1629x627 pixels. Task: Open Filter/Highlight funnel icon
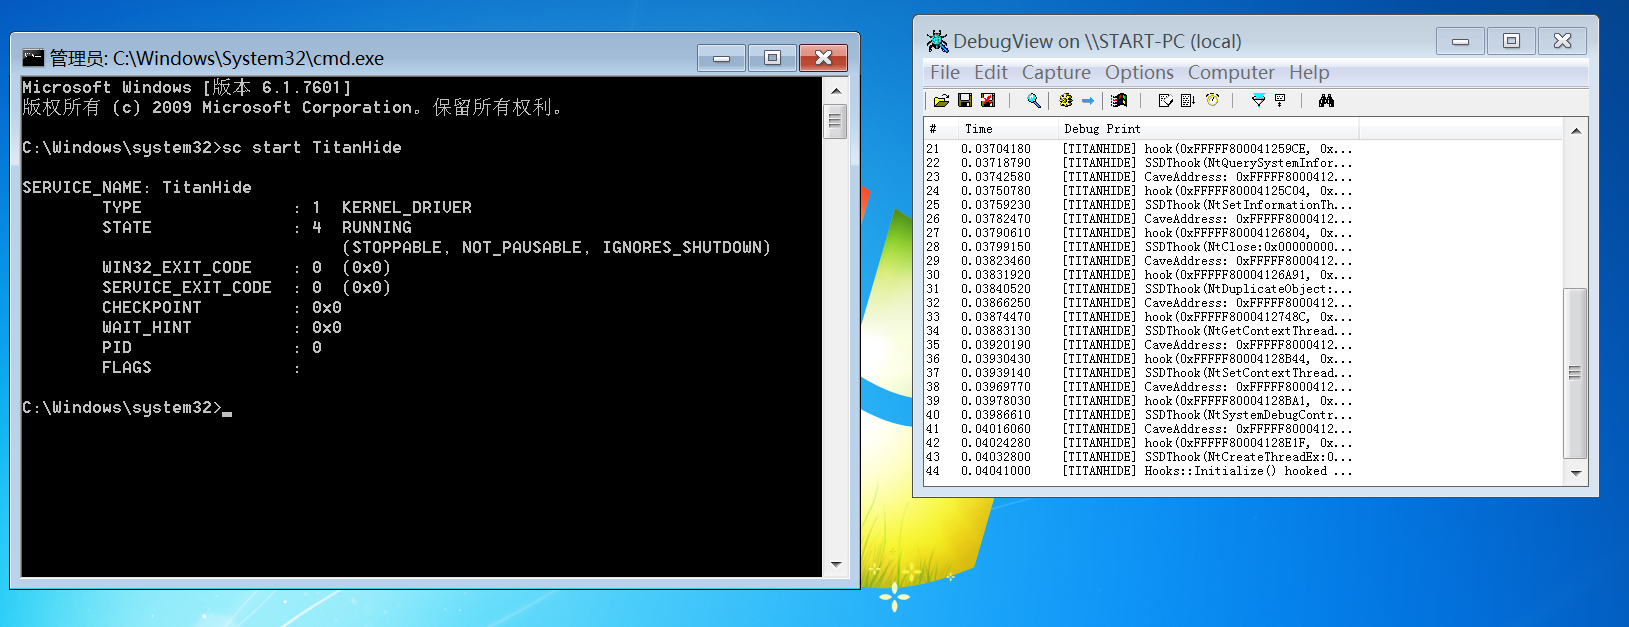[x=1259, y=100]
